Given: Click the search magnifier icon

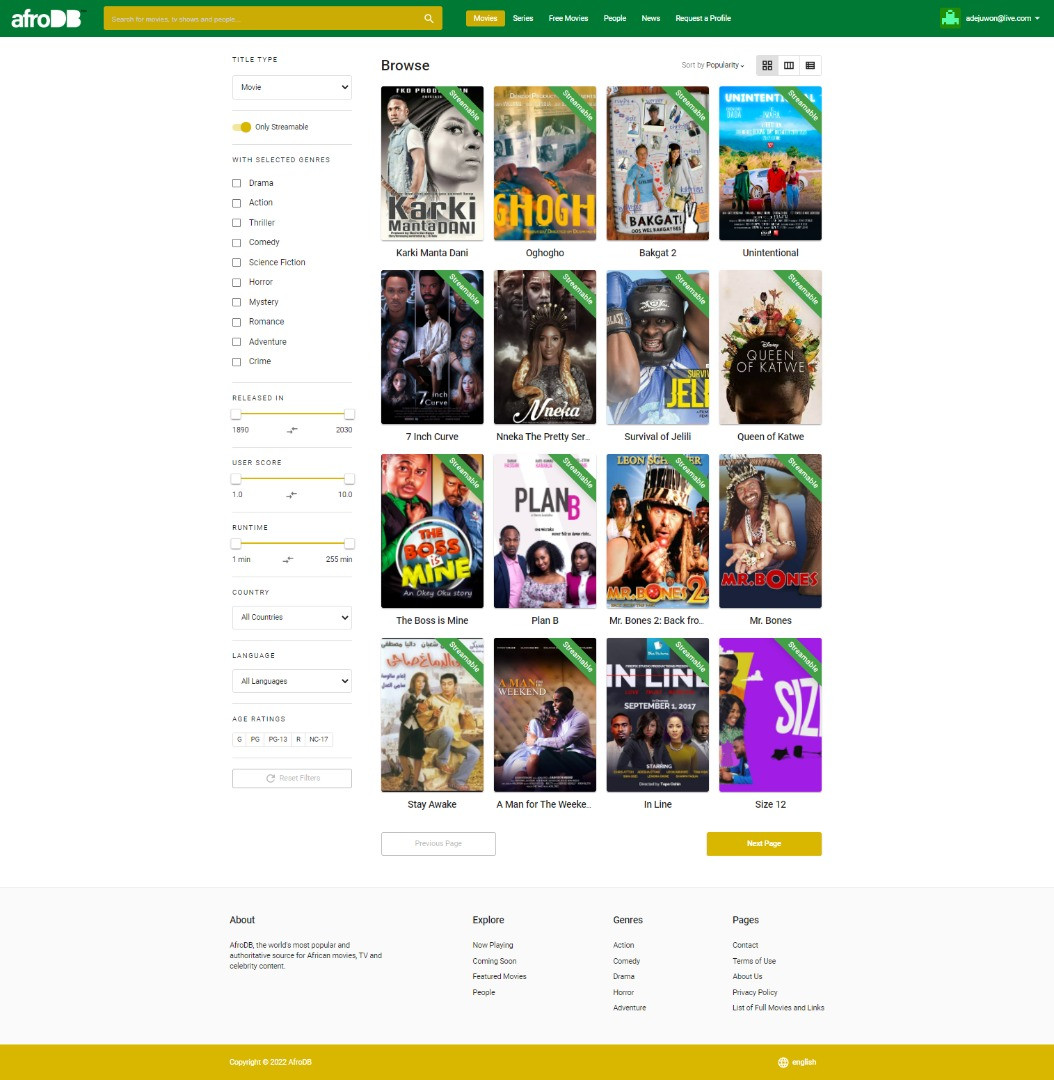Looking at the screenshot, I should 429,18.
